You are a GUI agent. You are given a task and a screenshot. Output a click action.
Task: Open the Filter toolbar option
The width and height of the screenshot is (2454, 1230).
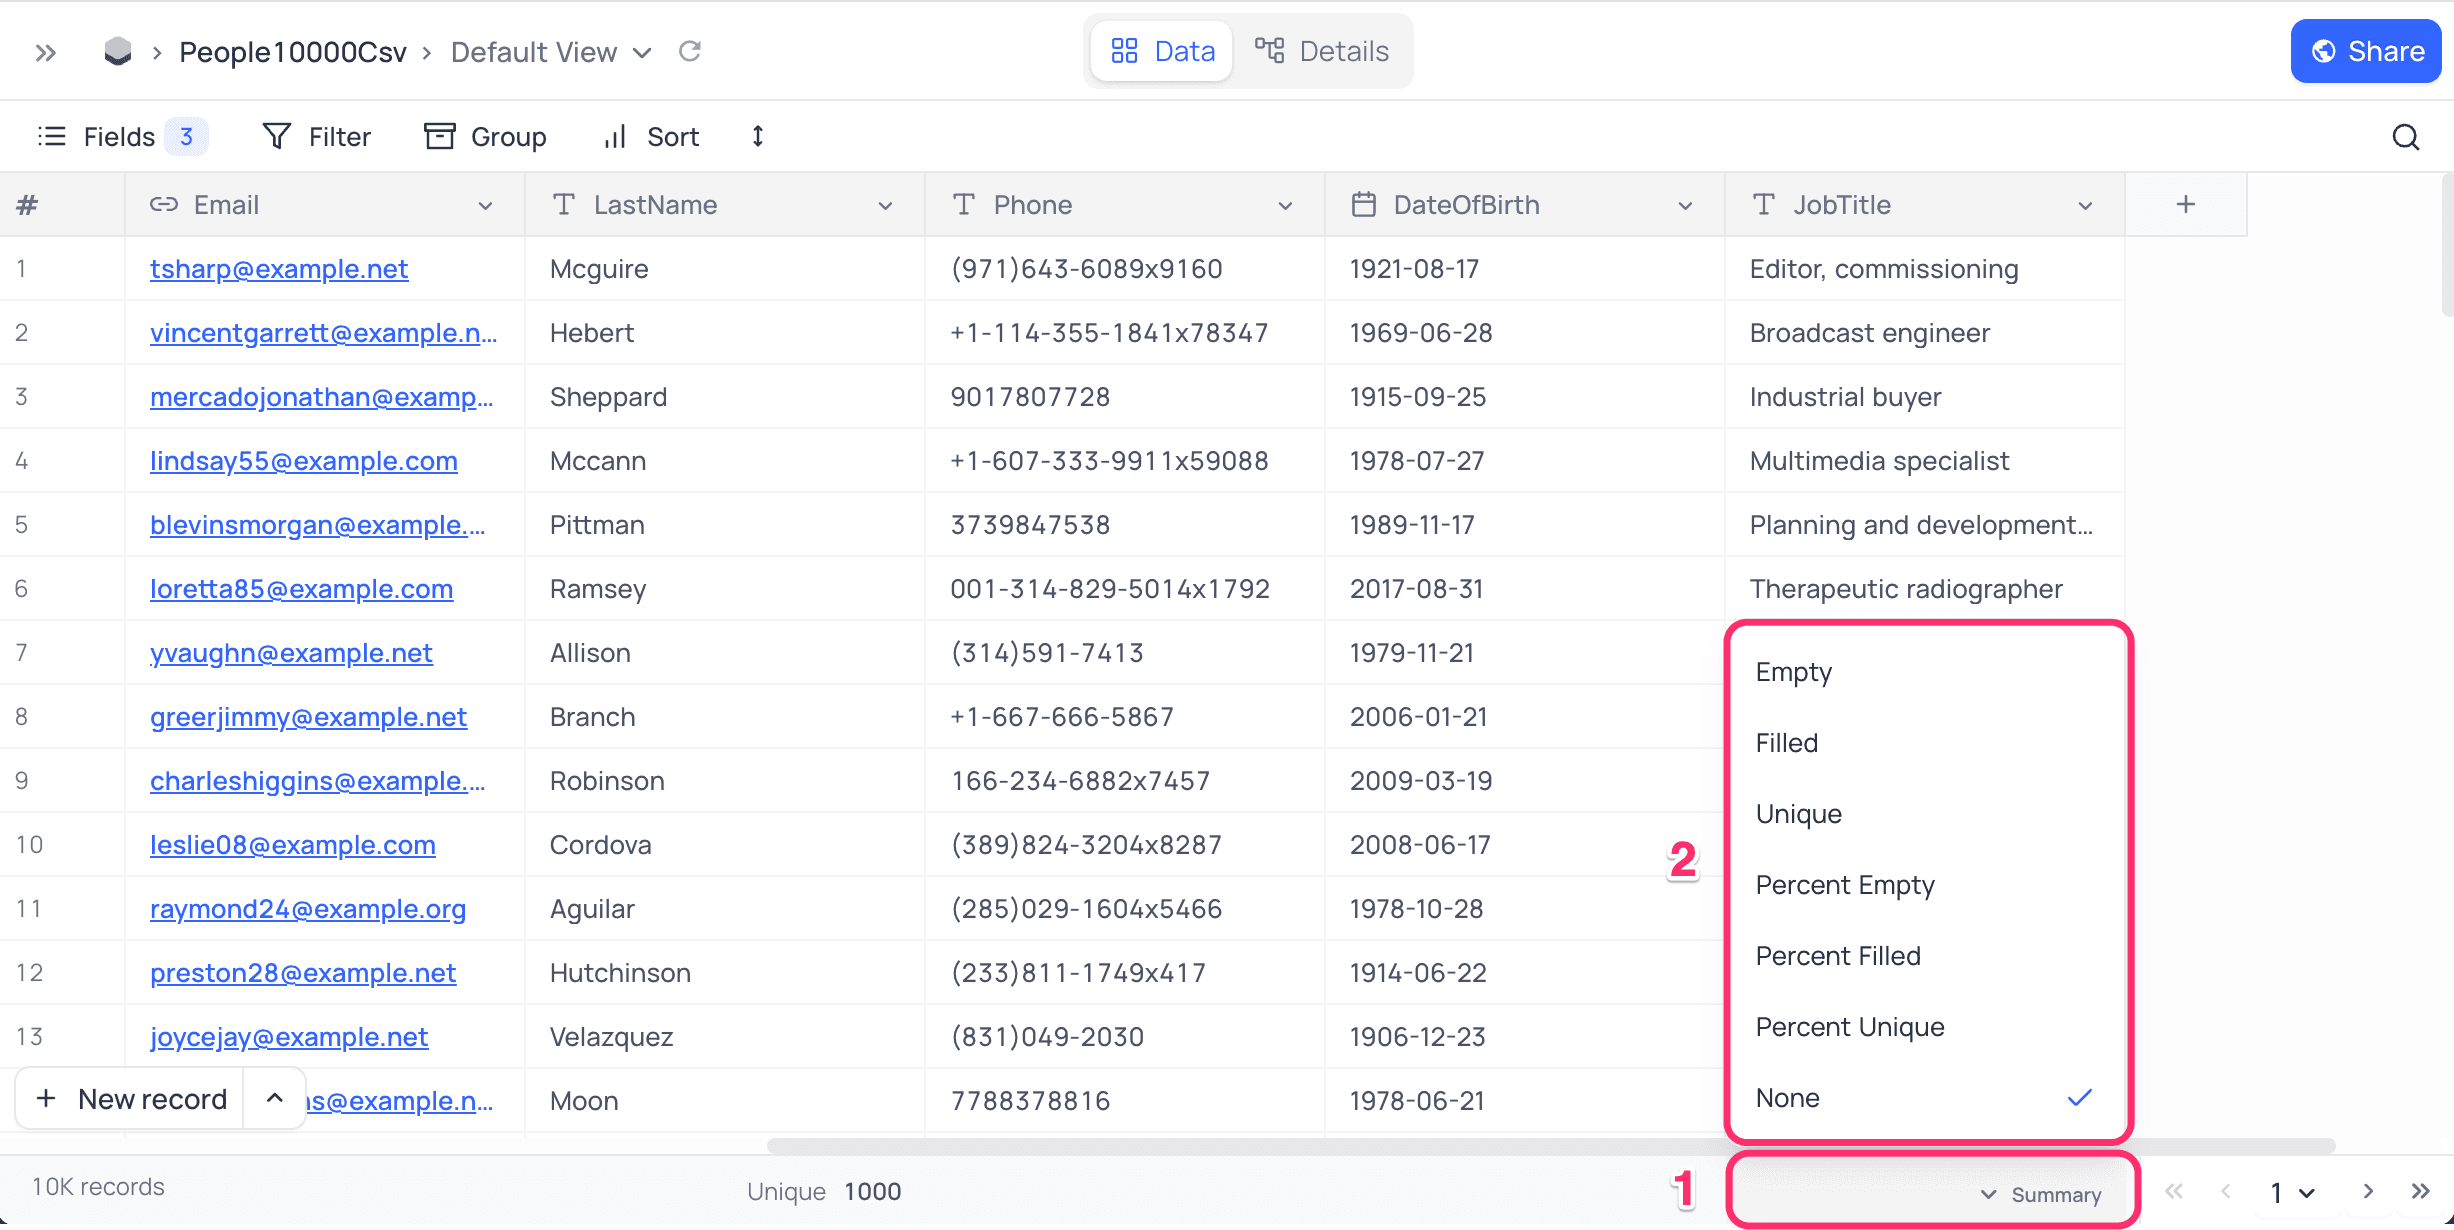click(x=317, y=136)
